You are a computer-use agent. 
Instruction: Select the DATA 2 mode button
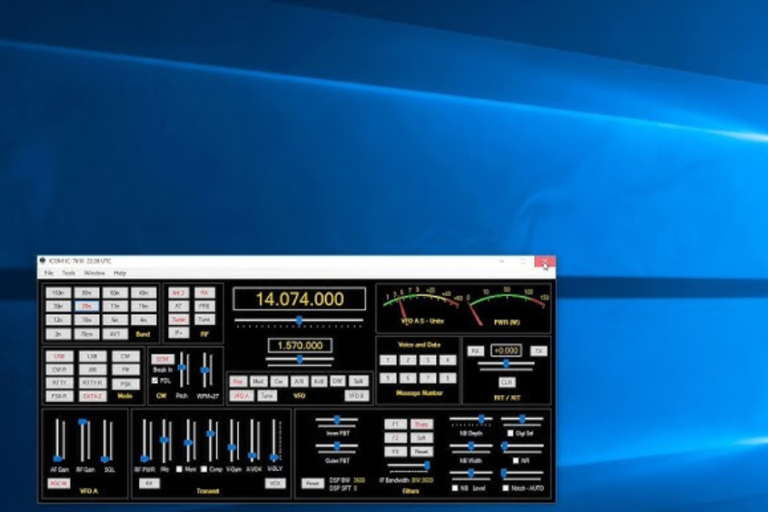(x=91, y=397)
